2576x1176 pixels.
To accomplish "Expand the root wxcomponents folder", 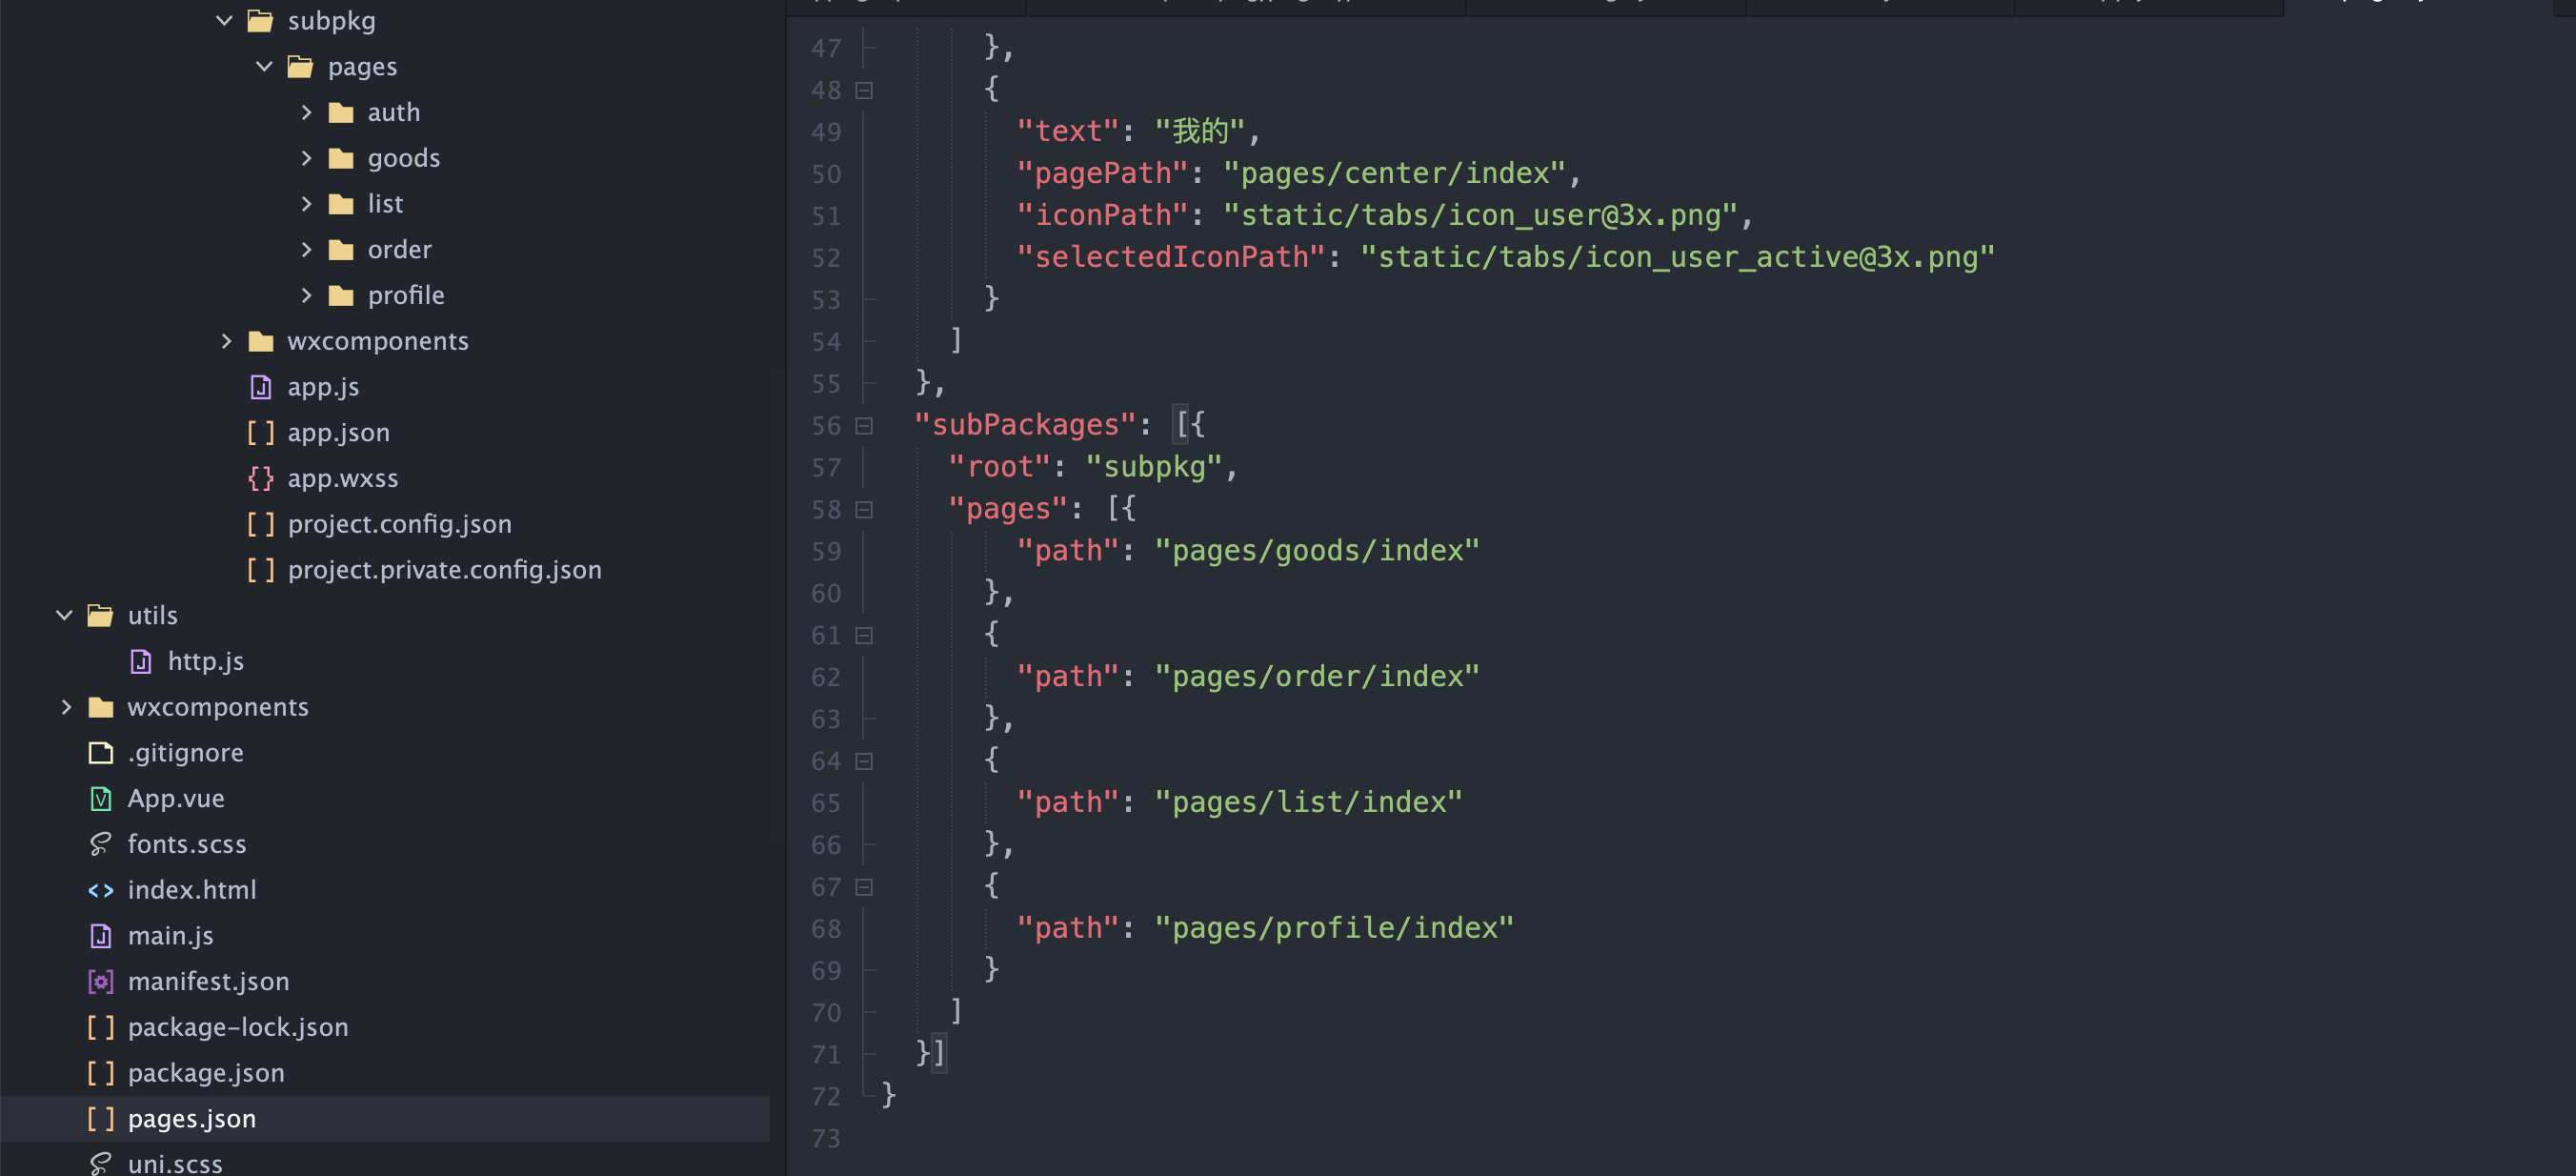I will pos(66,707).
